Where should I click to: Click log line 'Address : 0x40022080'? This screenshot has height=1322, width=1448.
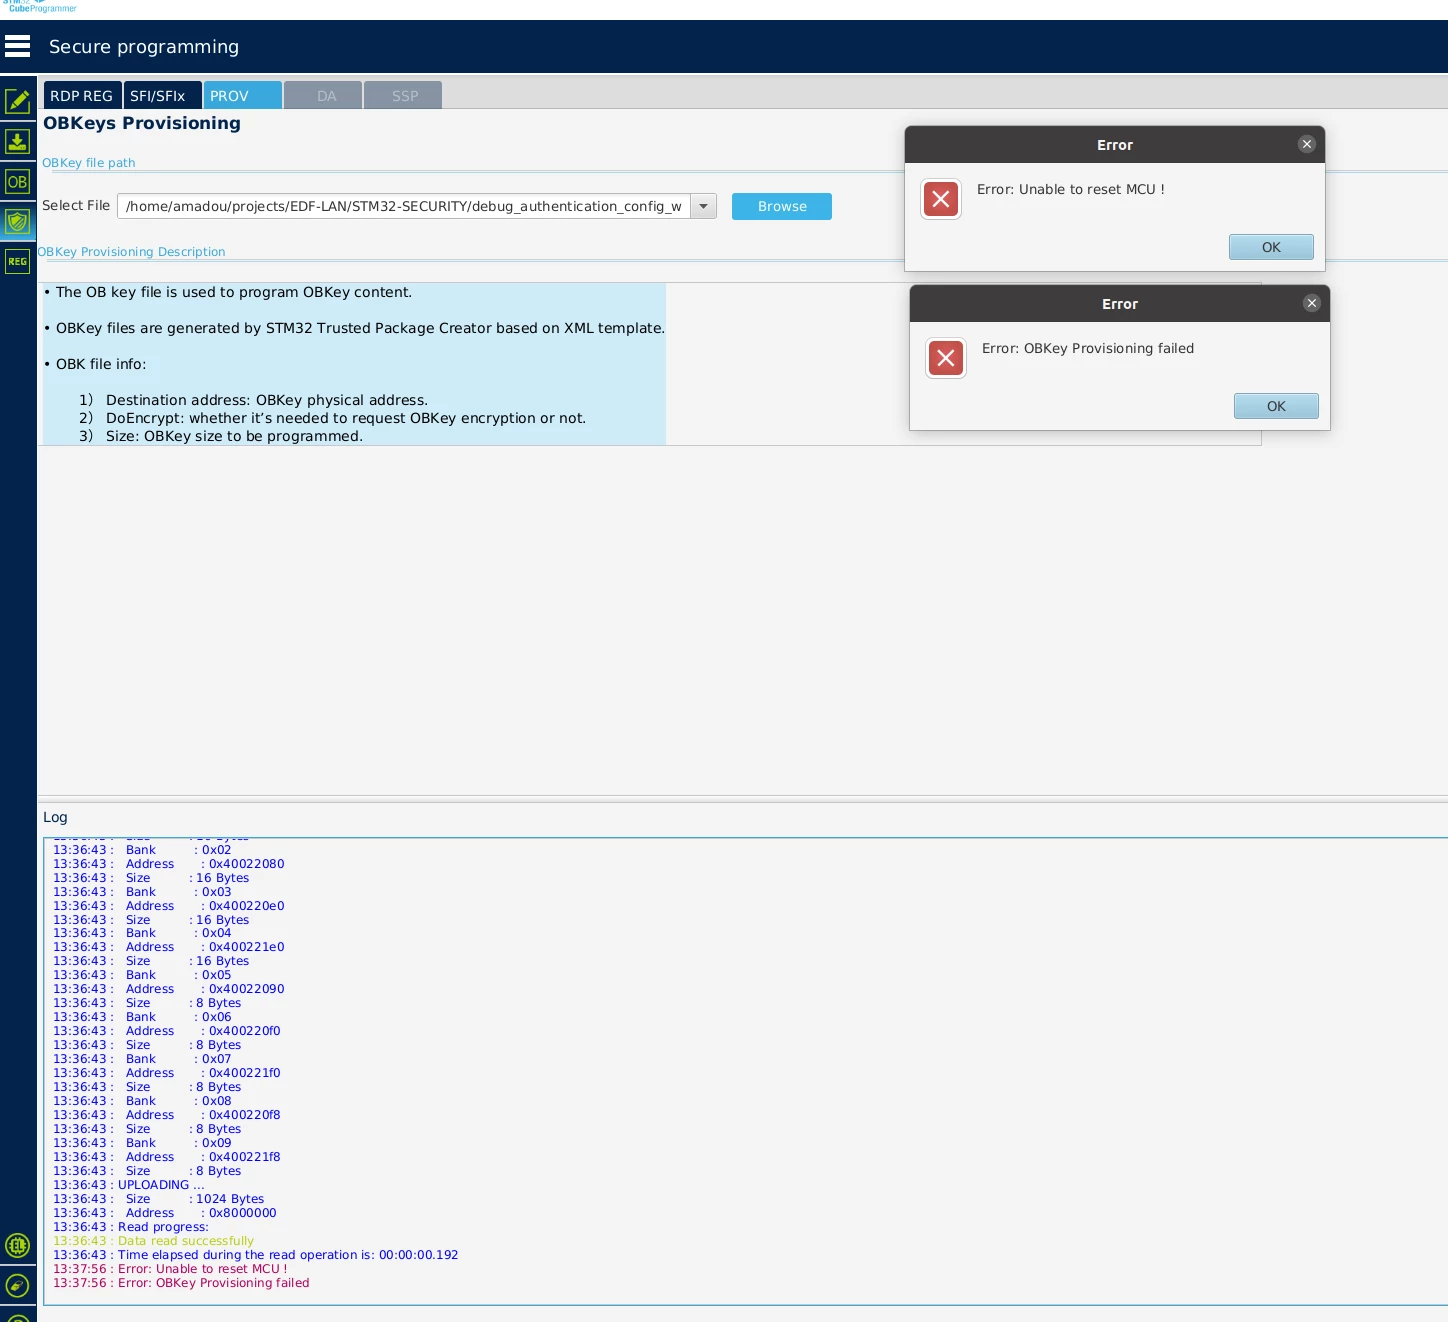[x=169, y=864]
